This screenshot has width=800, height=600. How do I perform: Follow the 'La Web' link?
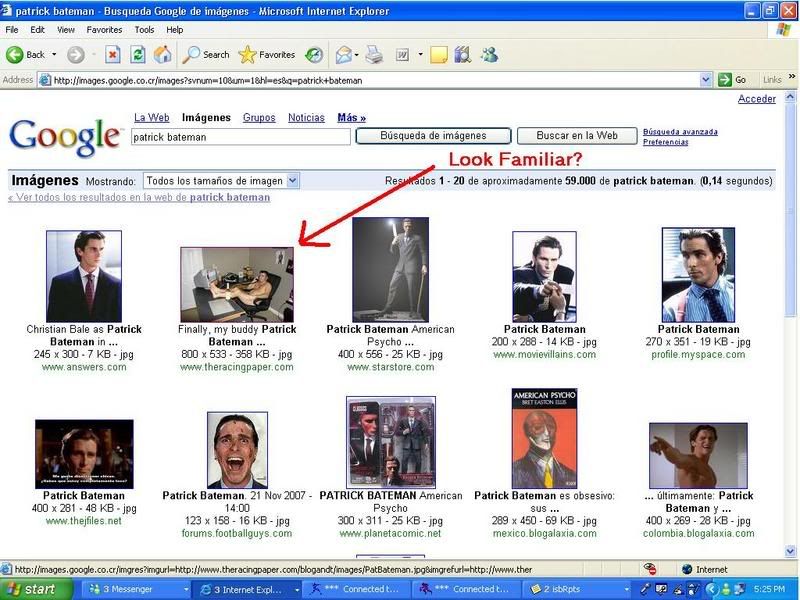pos(152,118)
